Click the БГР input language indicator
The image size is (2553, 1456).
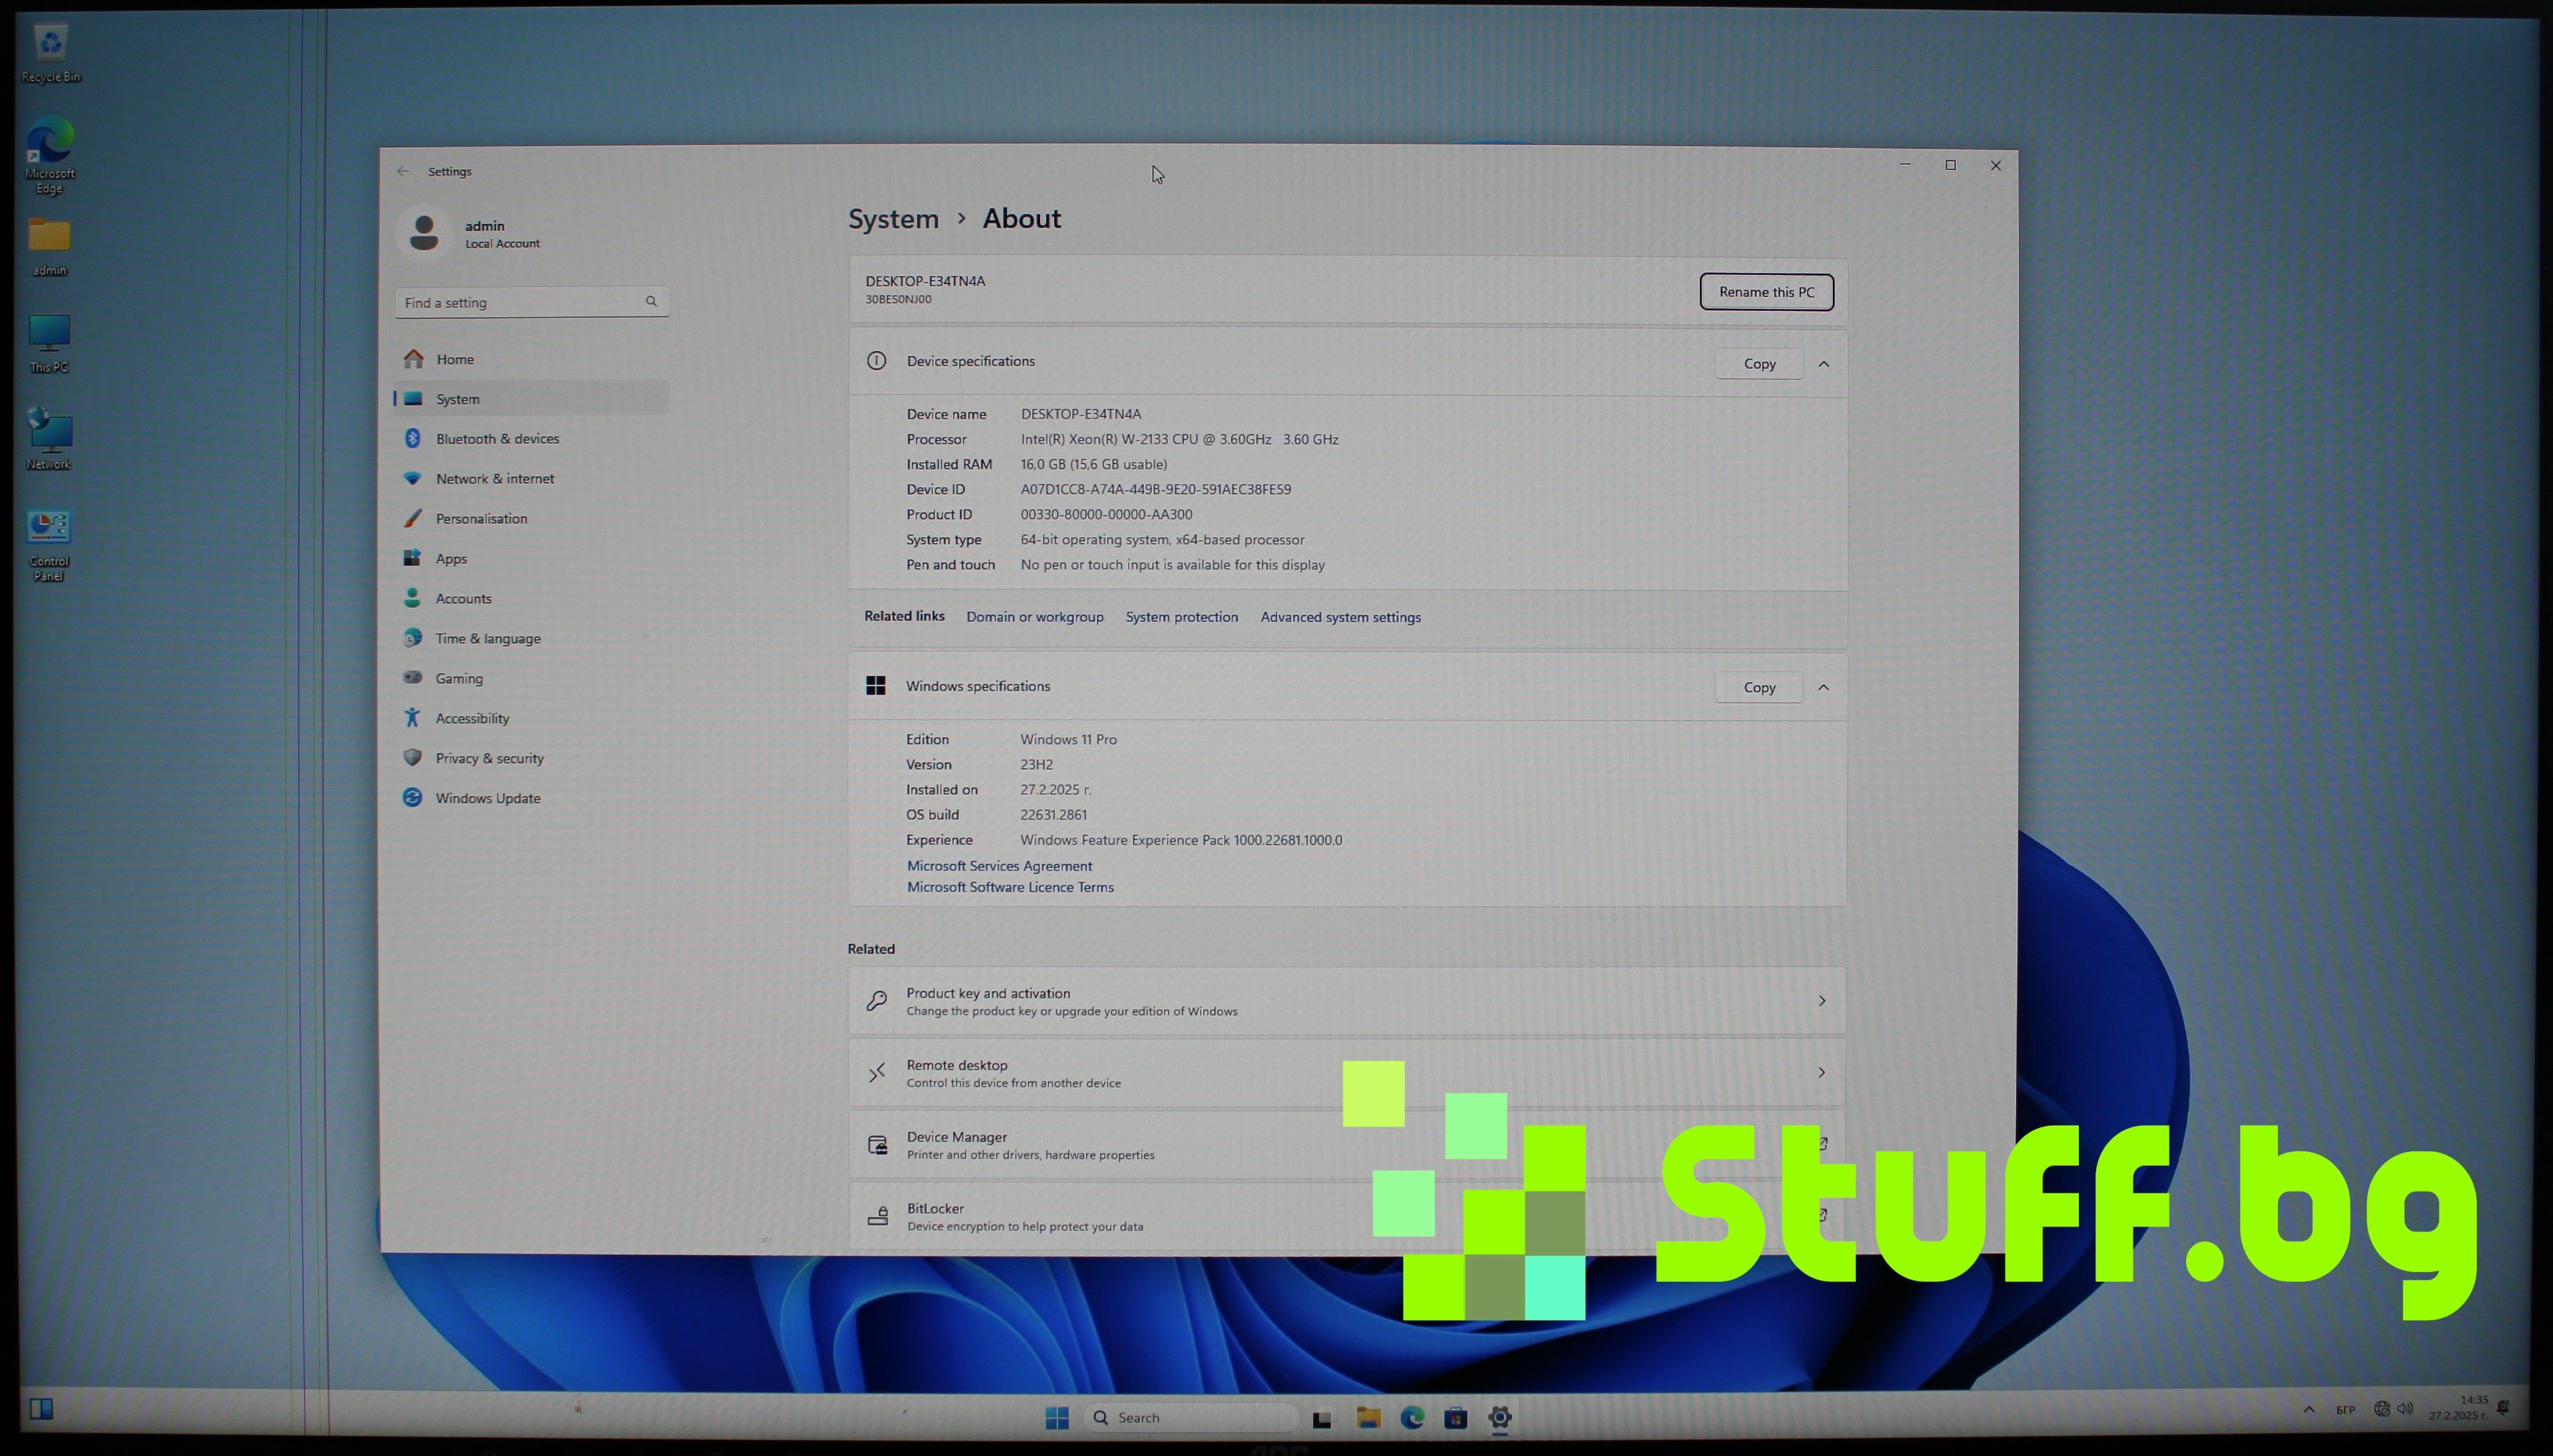click(2345, 1409)
